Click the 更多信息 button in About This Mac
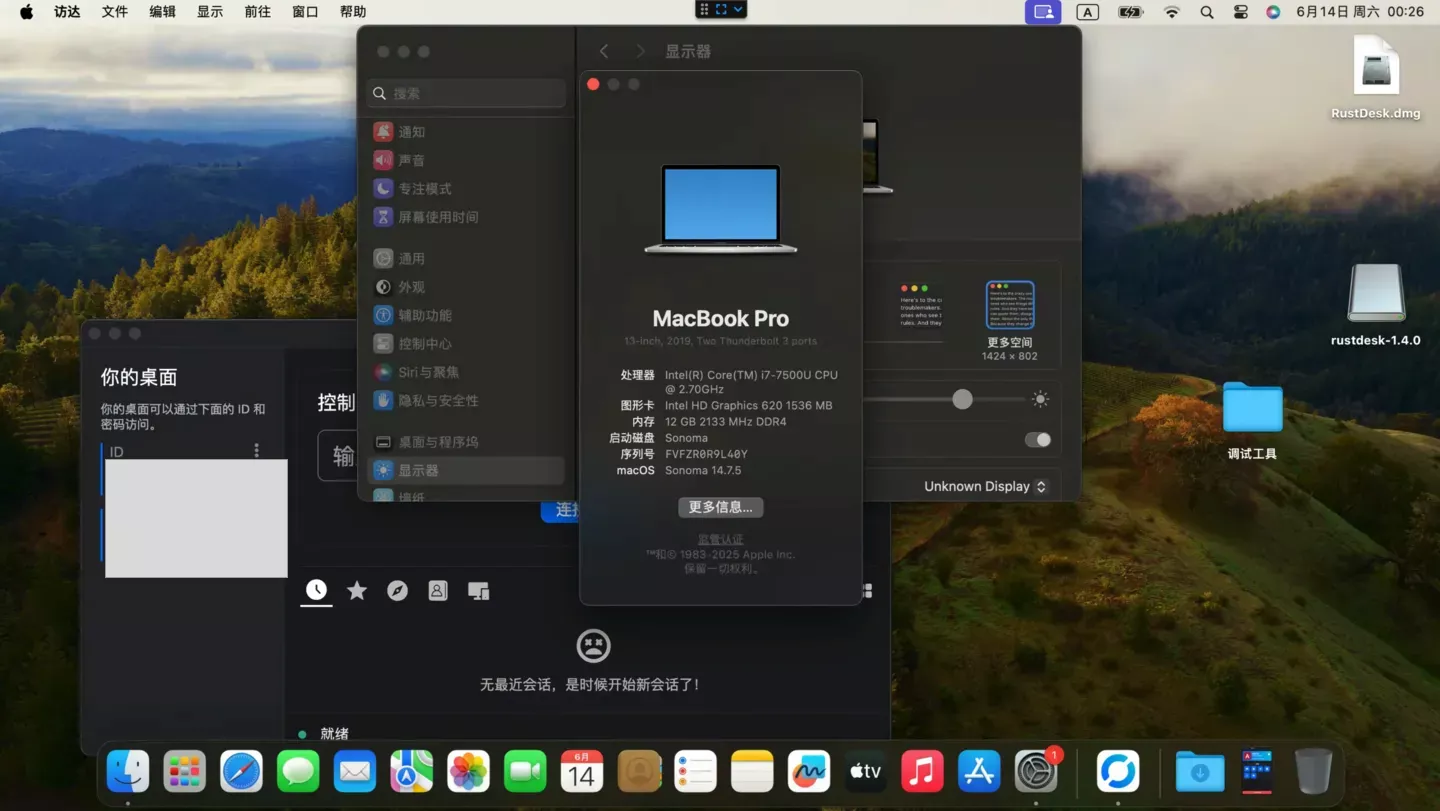1440x811 pixels. coord(720,507)
